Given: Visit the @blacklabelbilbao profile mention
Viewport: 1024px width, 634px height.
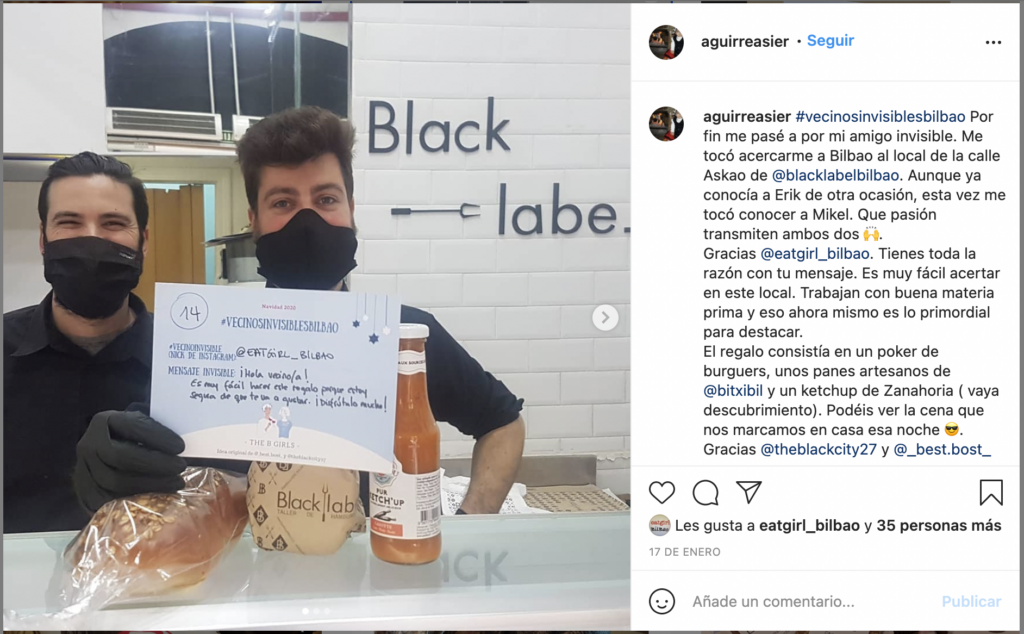Looking at the screenshot, I should coord(835,176).
